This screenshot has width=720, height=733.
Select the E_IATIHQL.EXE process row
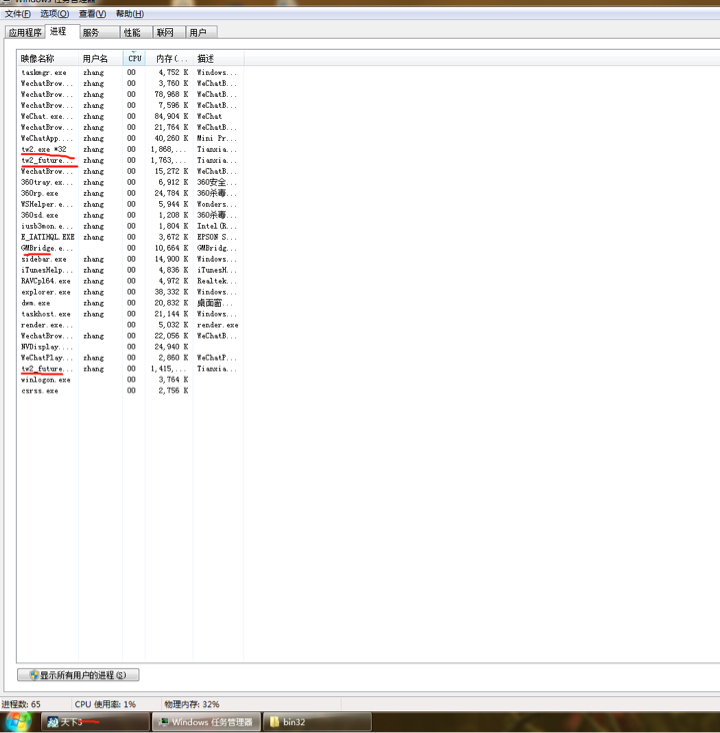130,237
